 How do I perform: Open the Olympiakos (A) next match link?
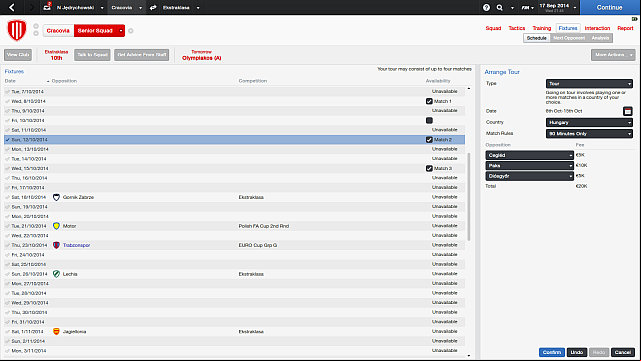click(202, 58)
